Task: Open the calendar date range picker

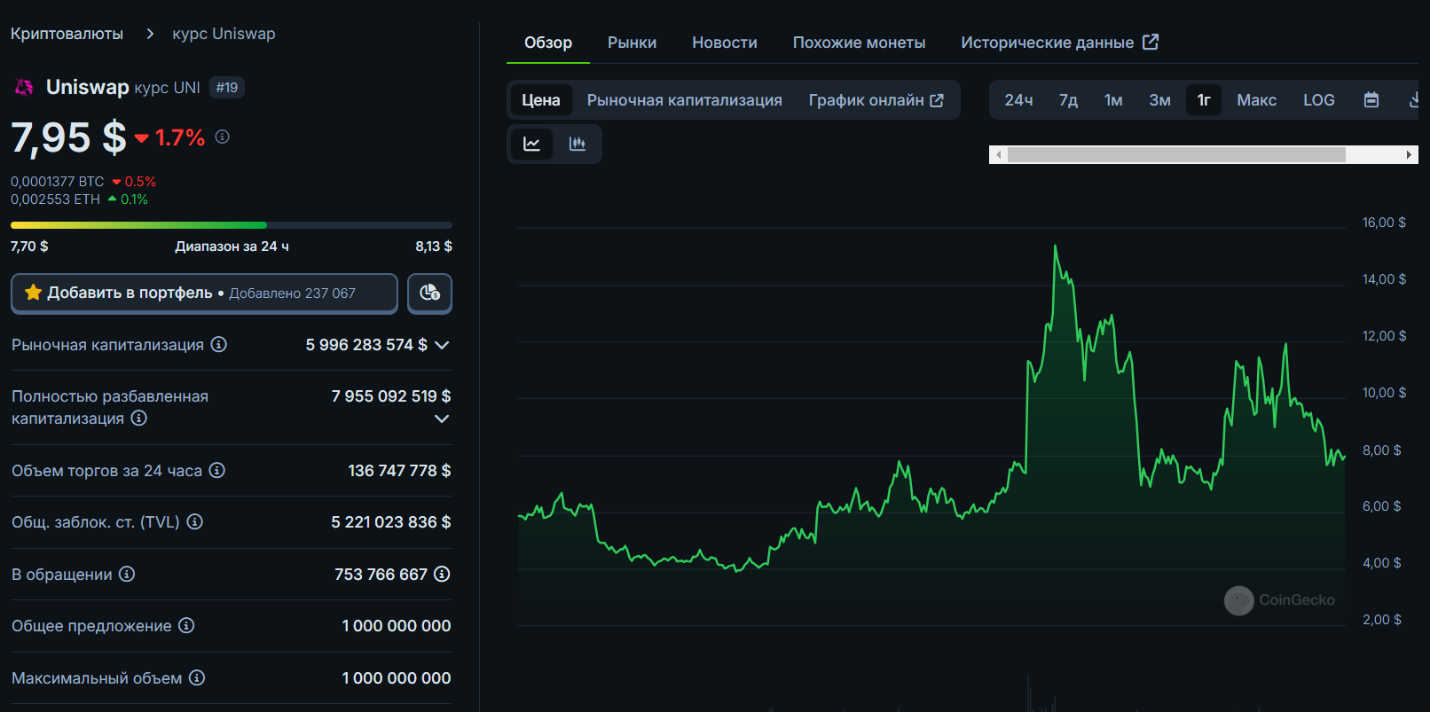Action: click(x=1371, y=100)
